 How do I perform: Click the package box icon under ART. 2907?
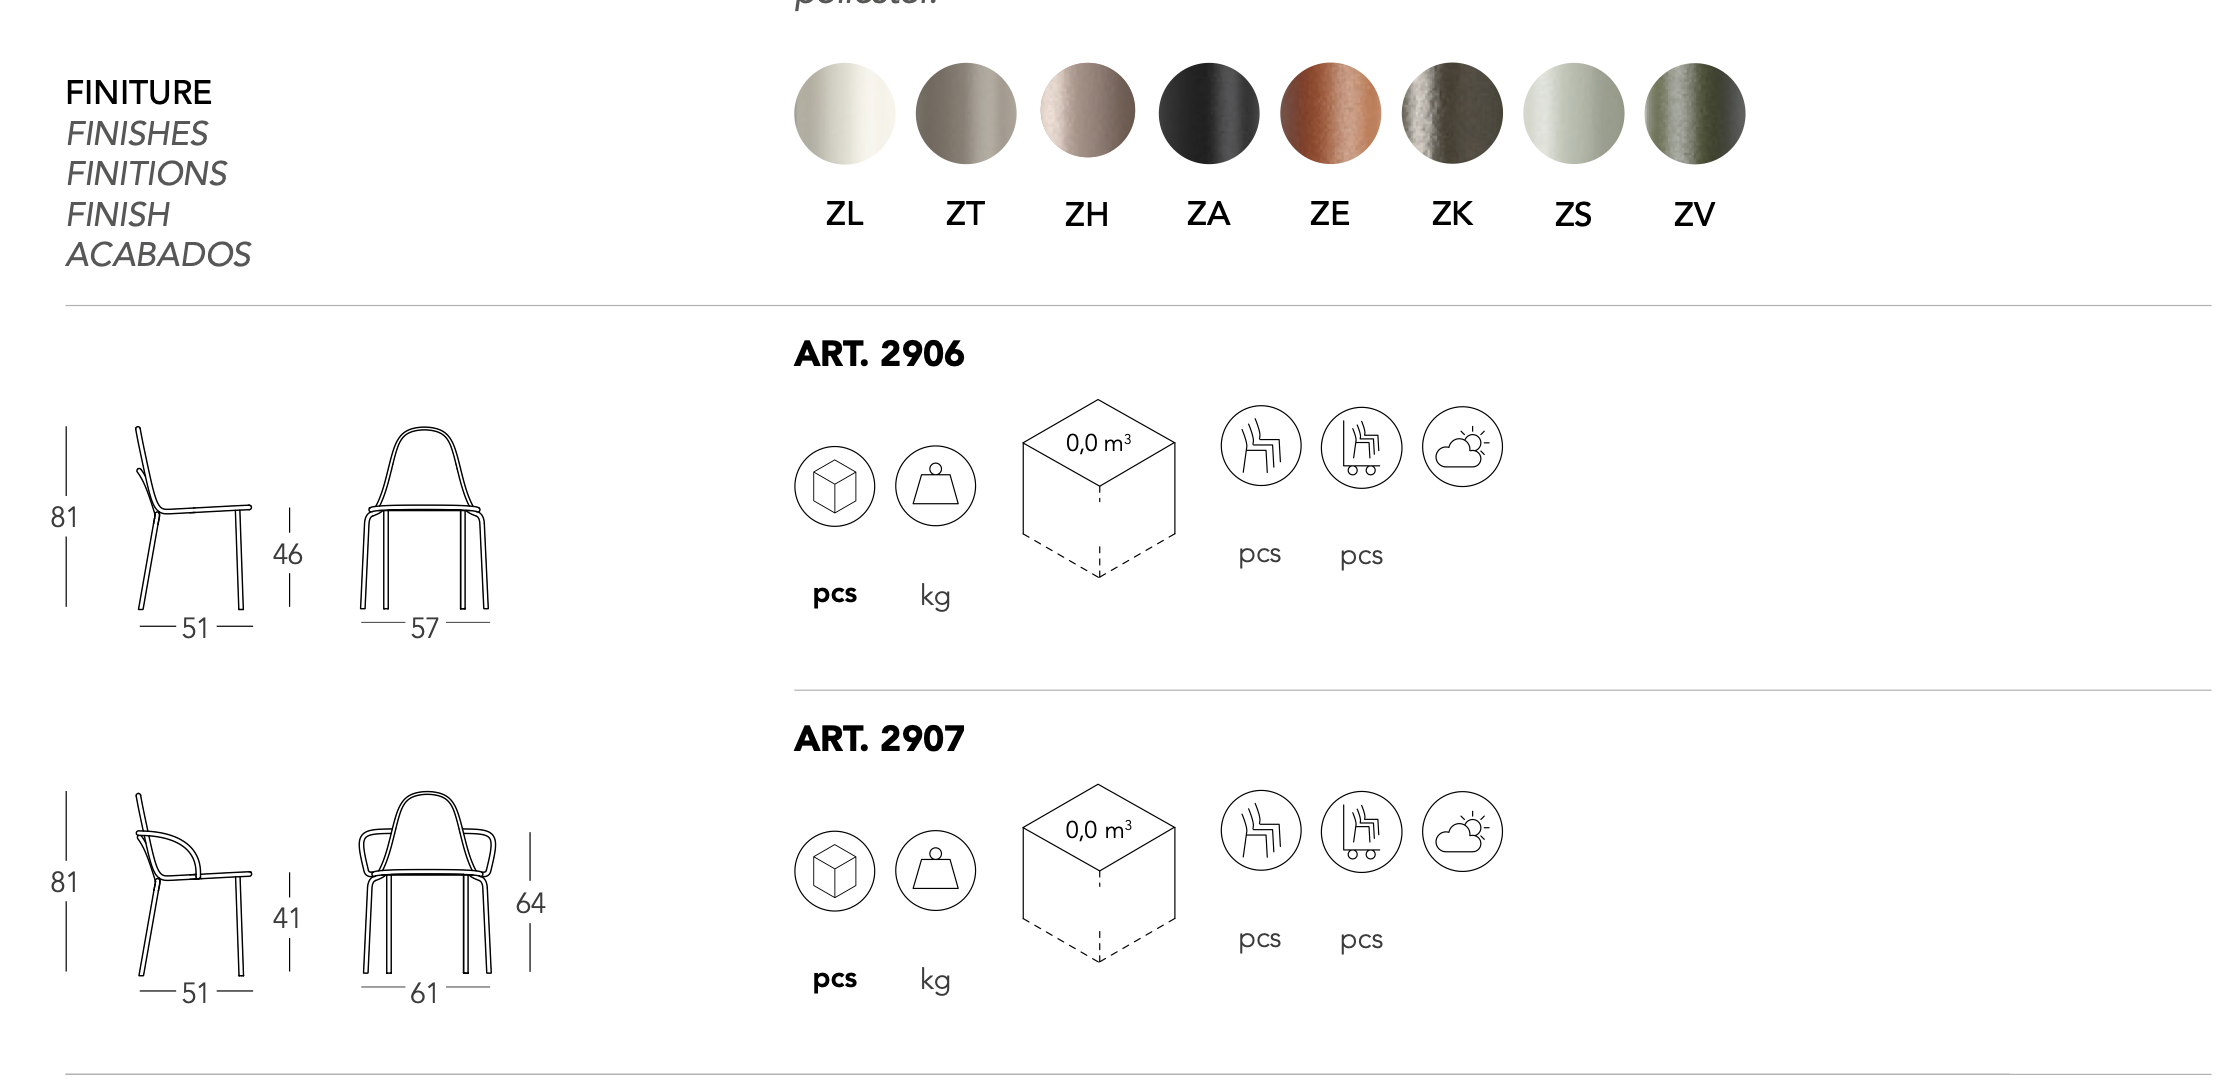pos(835,871)
